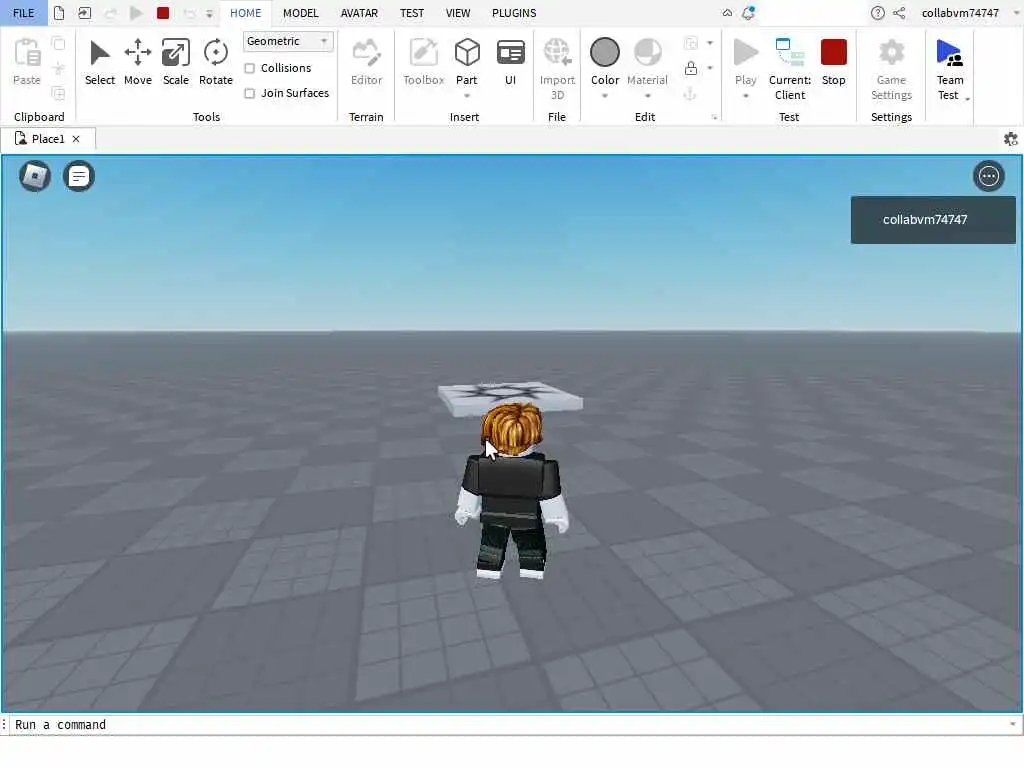Expand the Part dropdown arrow
Viewport: 1024px width, 768px height.
point(467,96)
